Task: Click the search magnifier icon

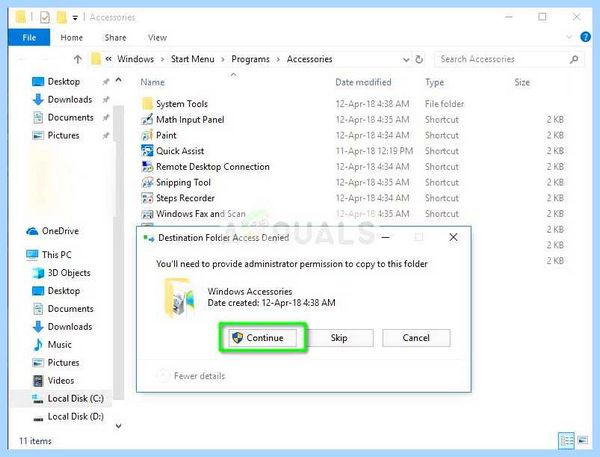Action: (574, 59)
